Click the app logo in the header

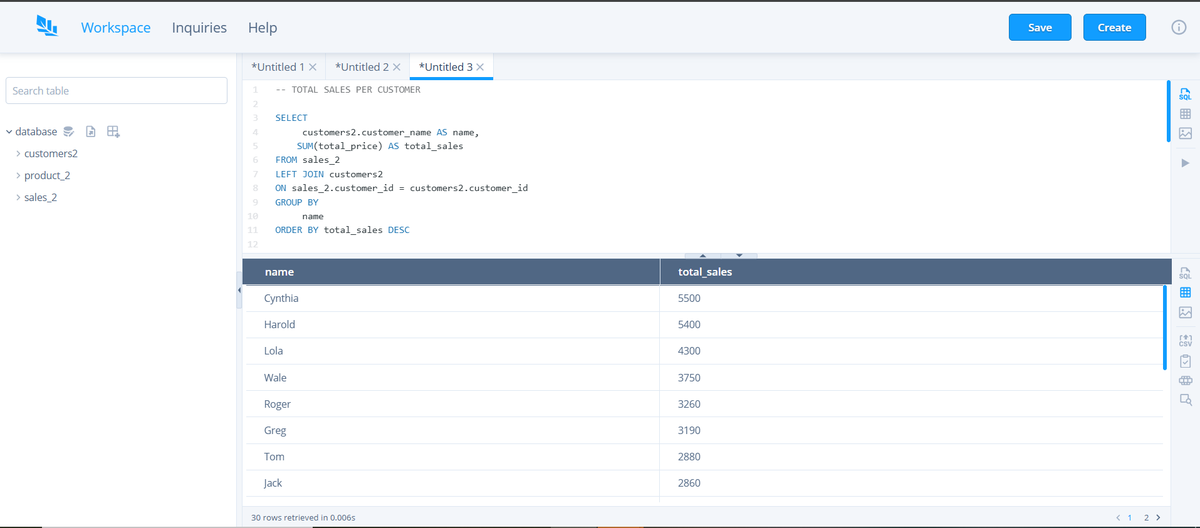tap(47, 26)
